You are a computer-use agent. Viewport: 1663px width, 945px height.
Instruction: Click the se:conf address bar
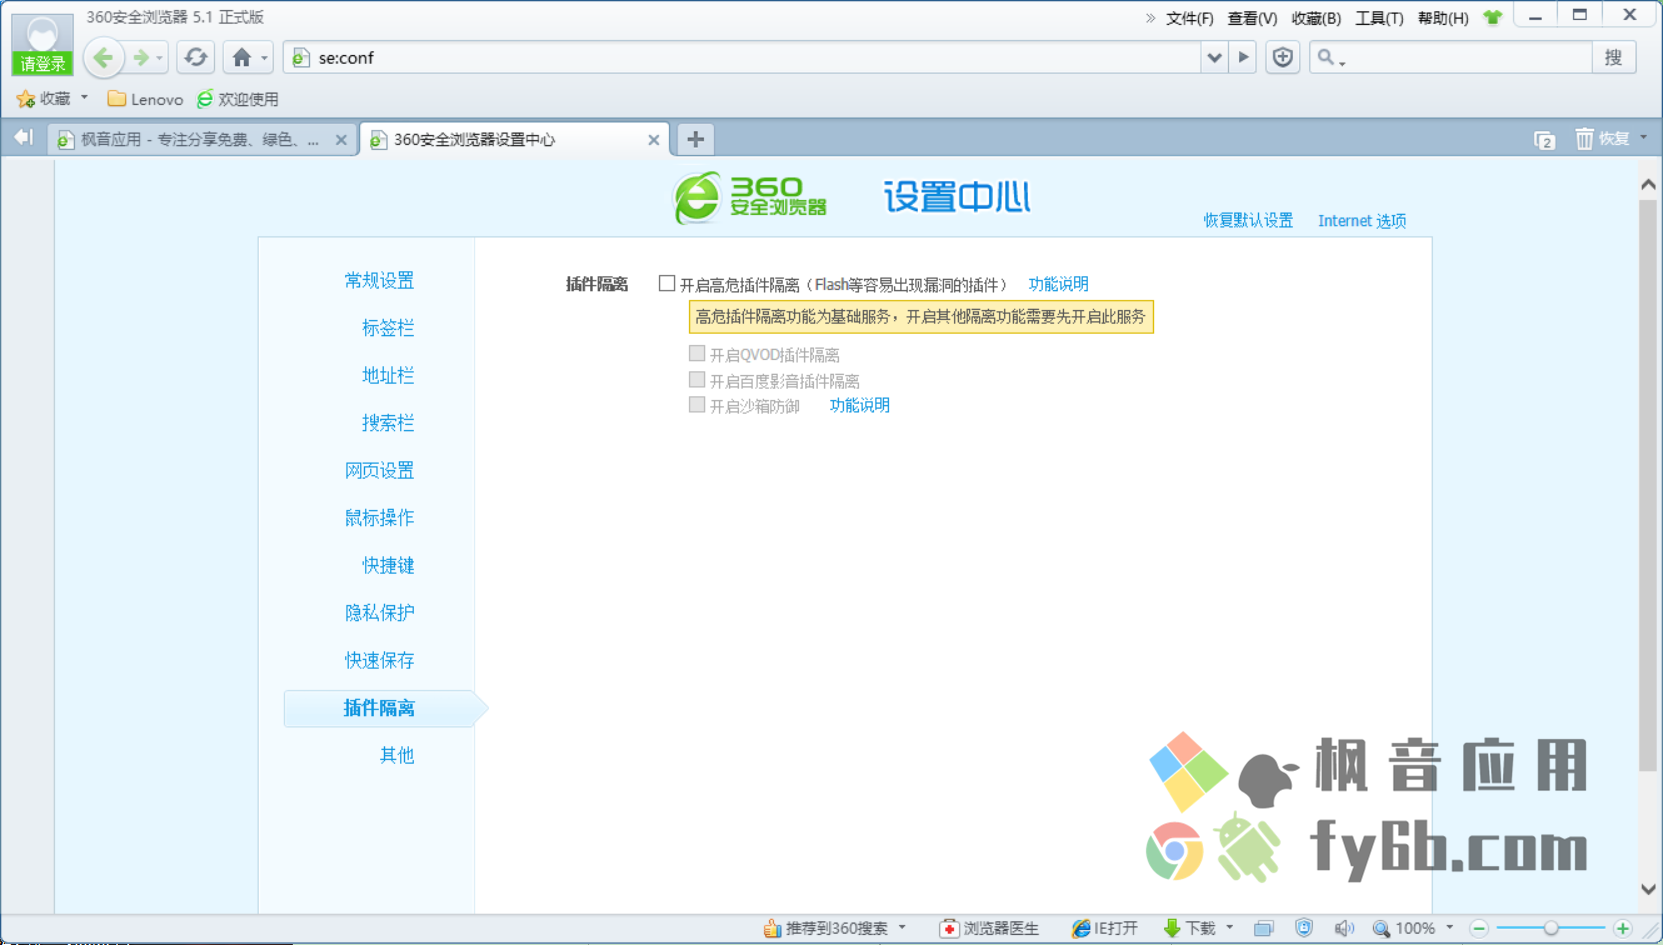[x=744, y=58]
